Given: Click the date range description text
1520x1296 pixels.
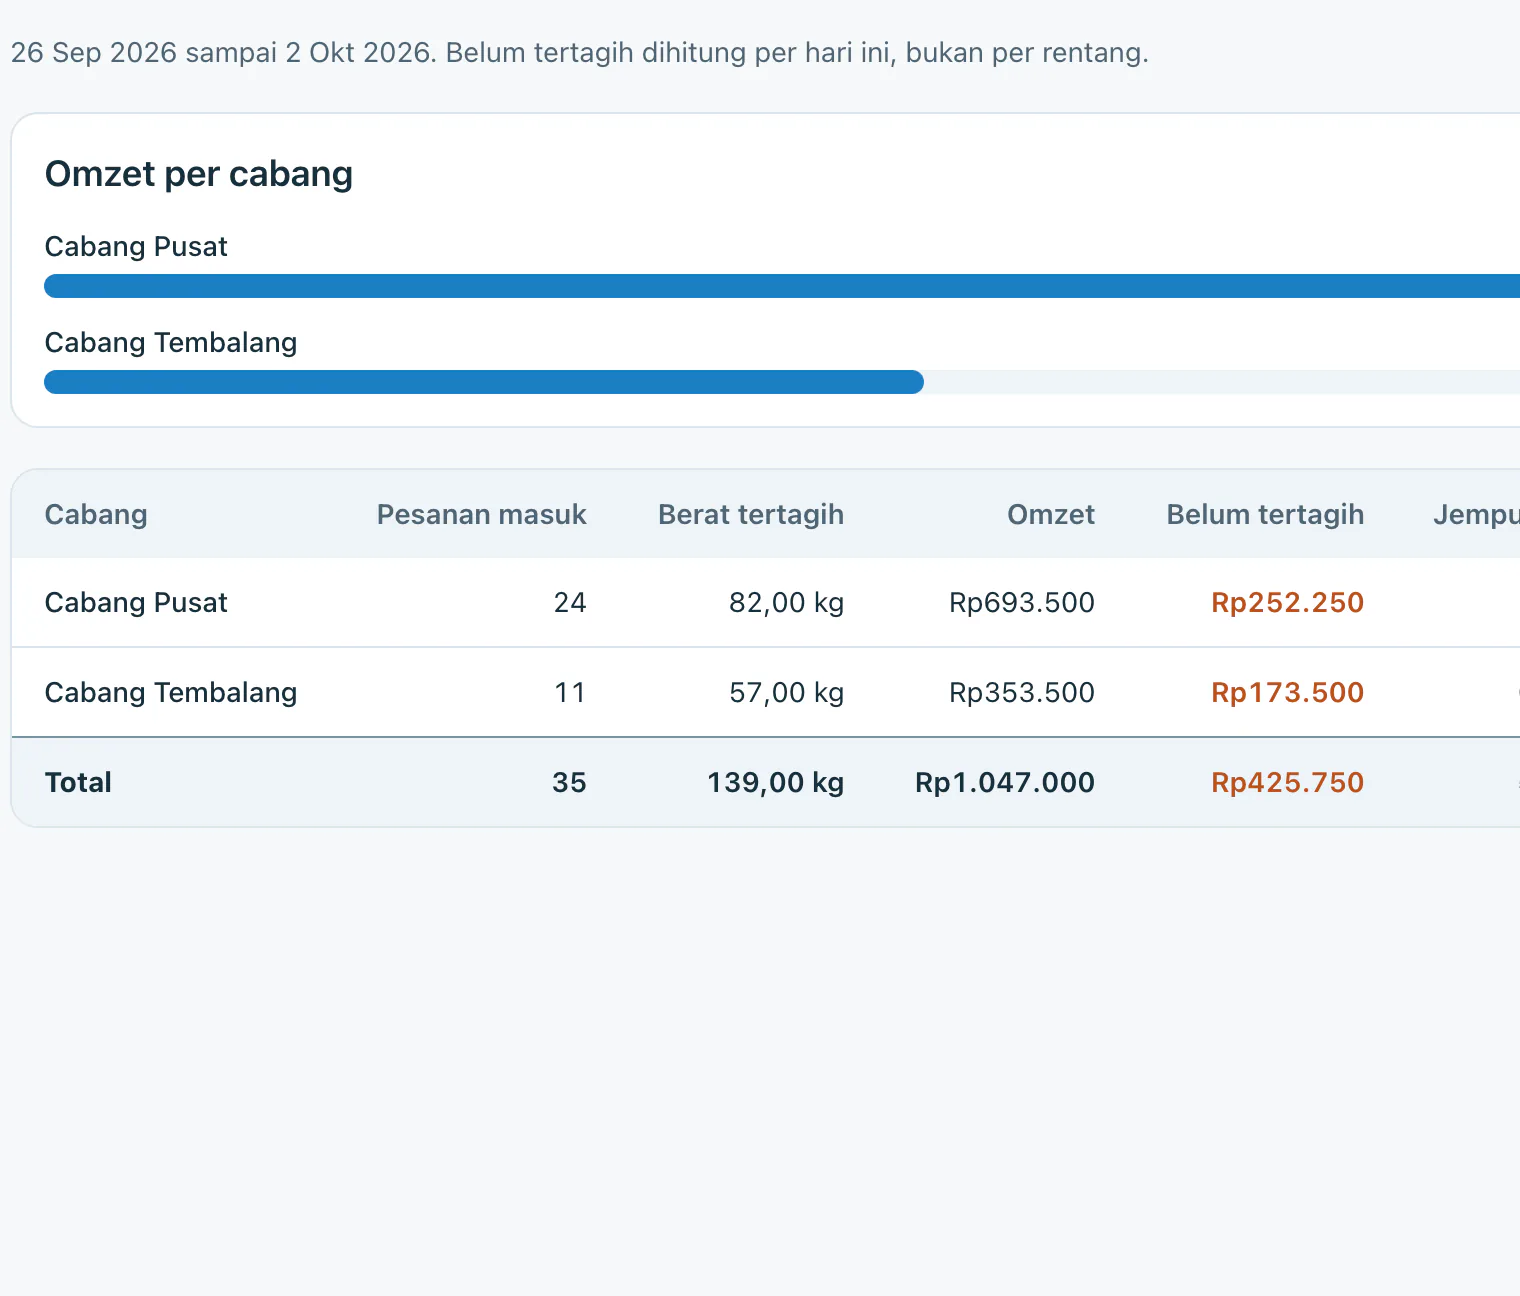Looking at the screenshot, I should pos(580,52).
